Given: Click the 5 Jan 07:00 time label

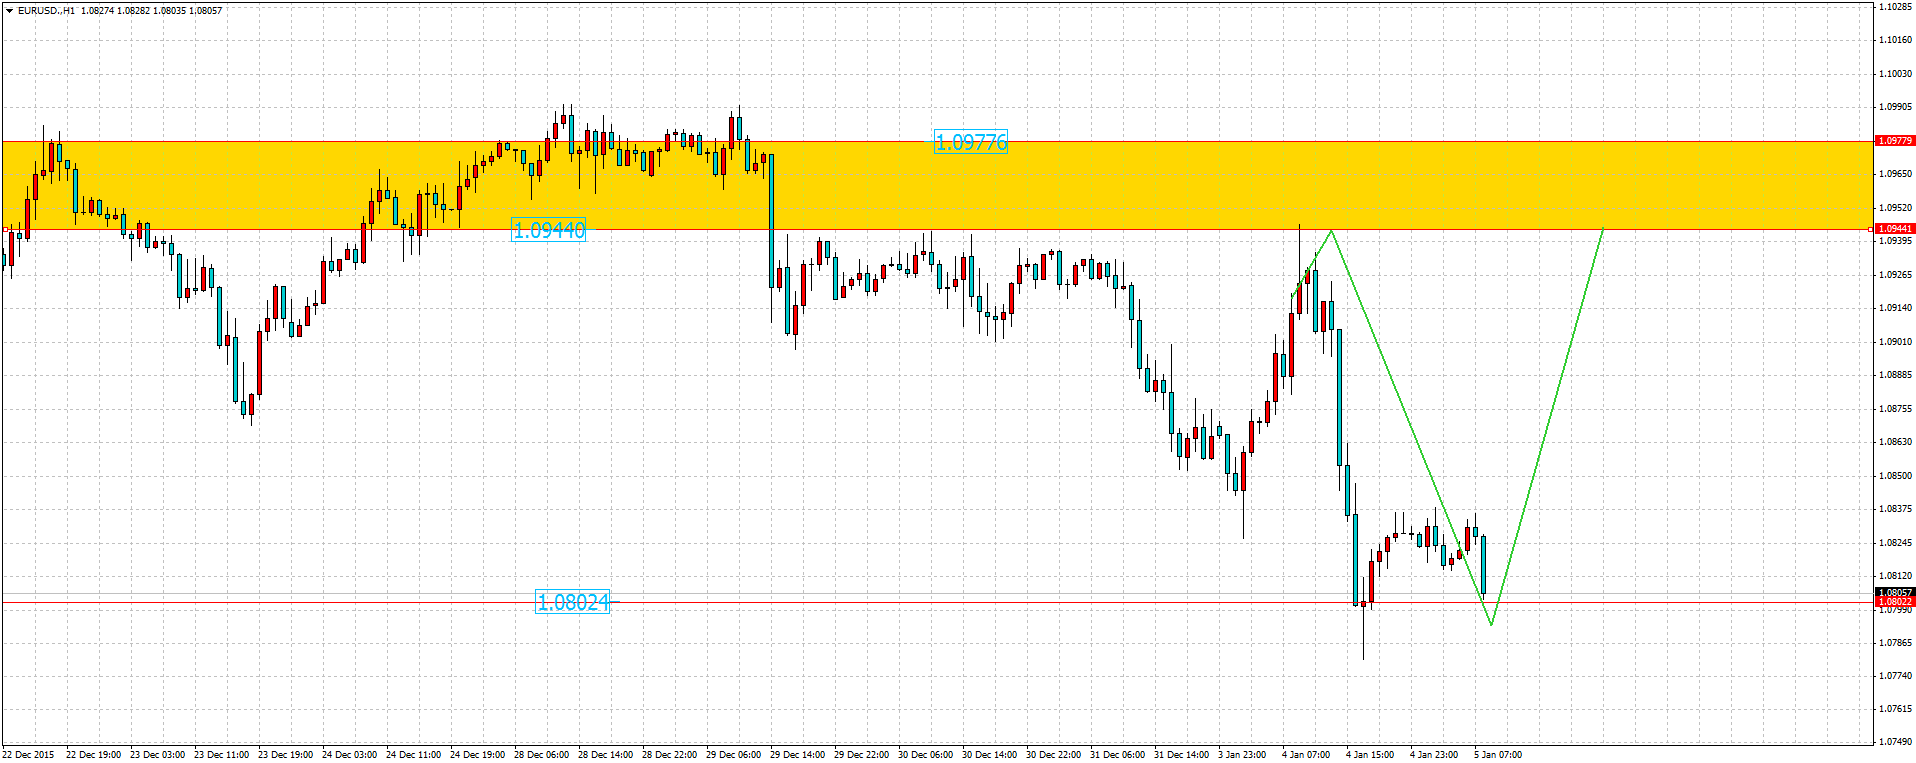Looking at the screenshot, I should [1497, 755].
